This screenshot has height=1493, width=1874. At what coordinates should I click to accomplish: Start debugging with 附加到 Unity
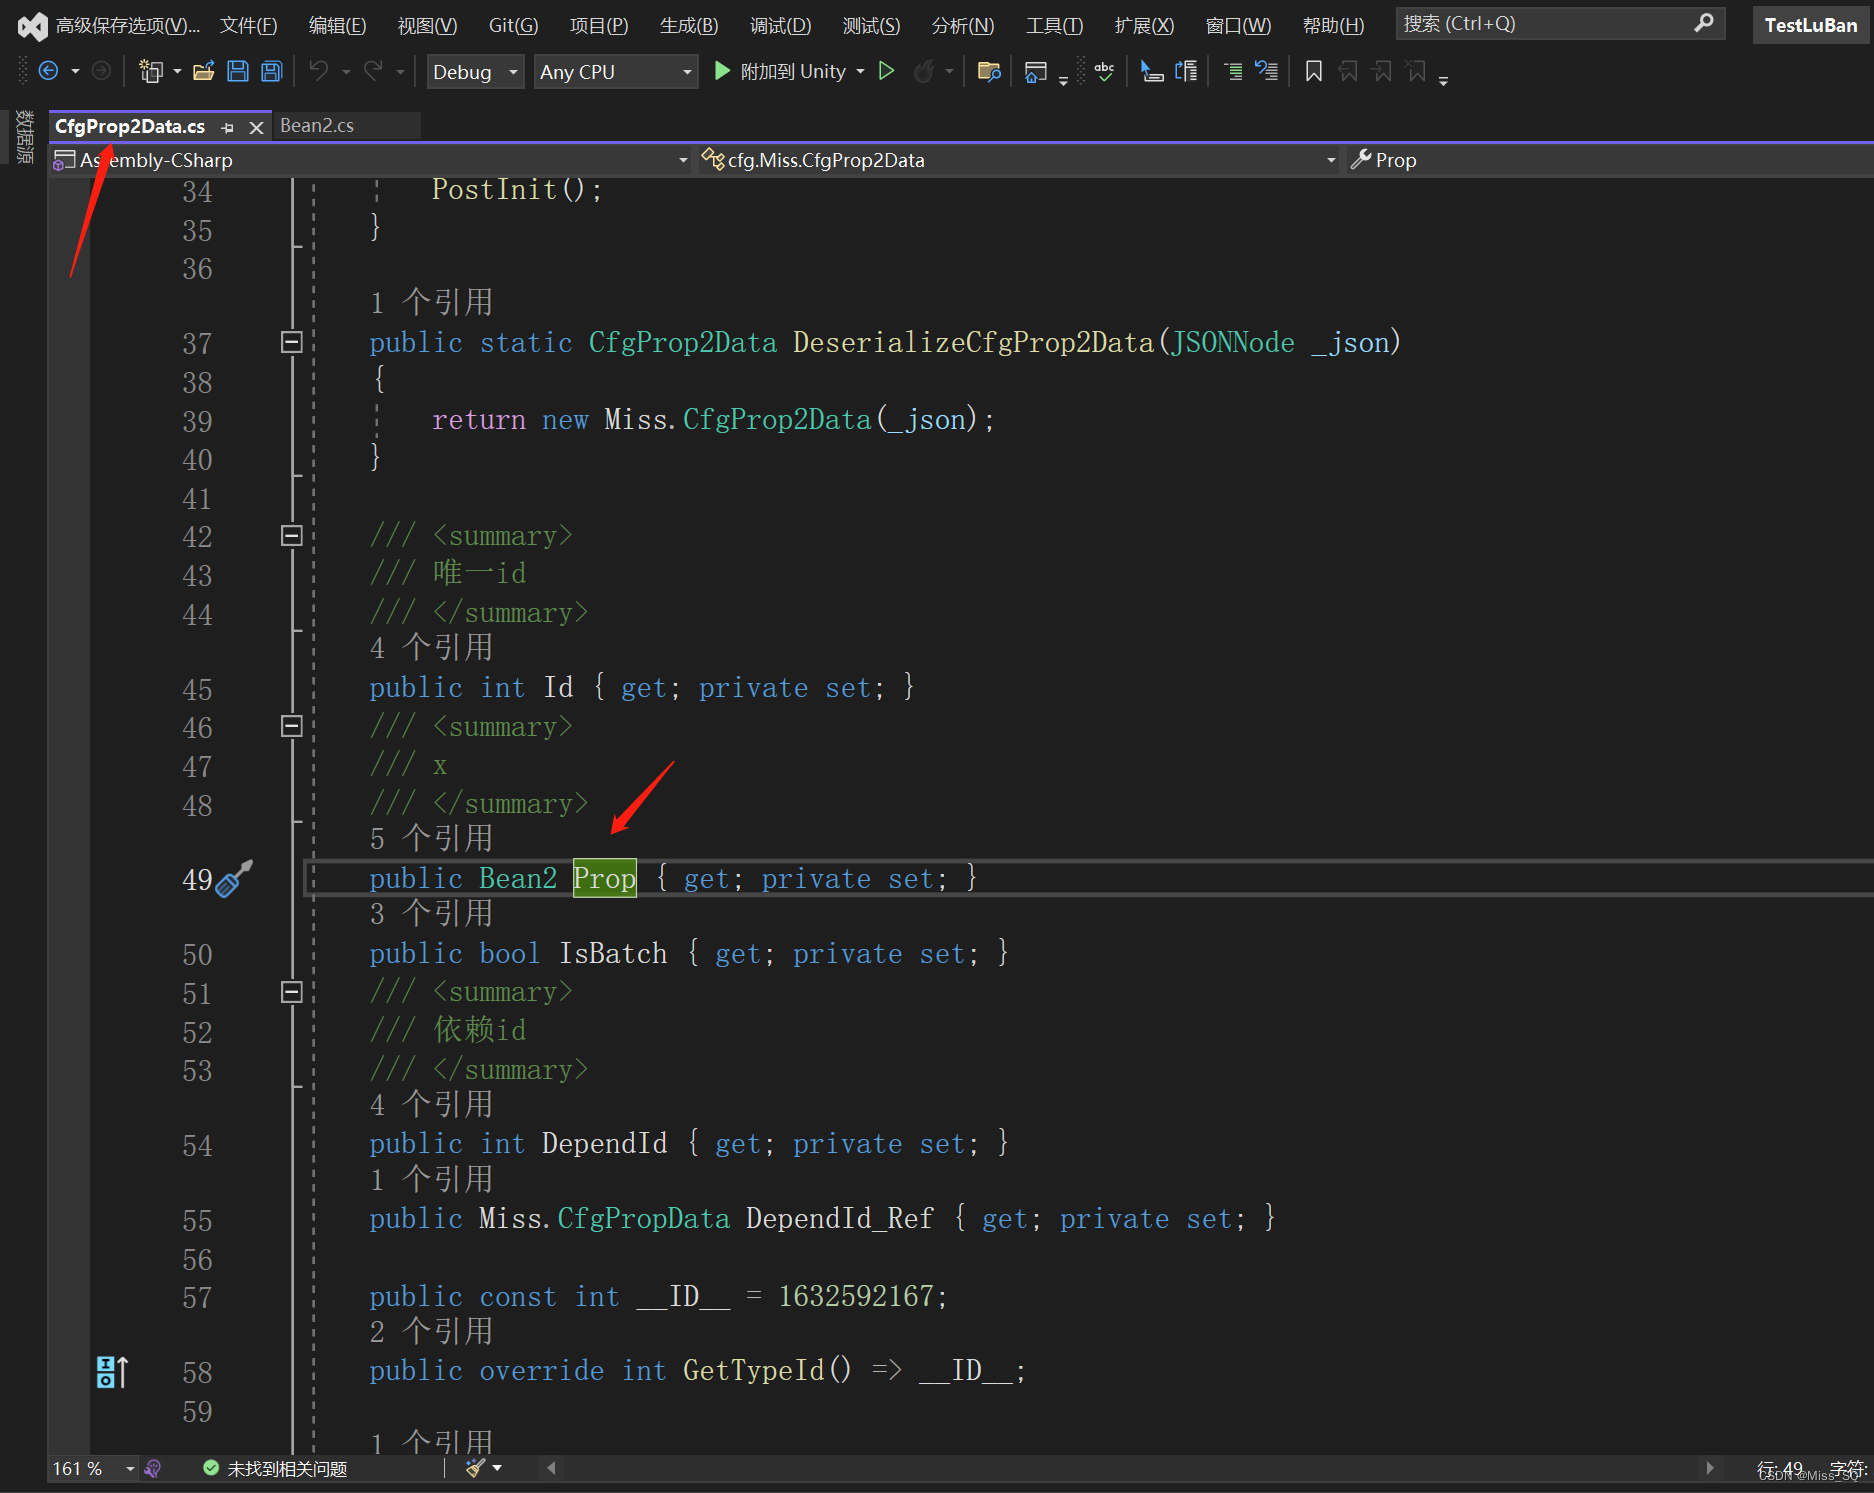click(789, 71)
